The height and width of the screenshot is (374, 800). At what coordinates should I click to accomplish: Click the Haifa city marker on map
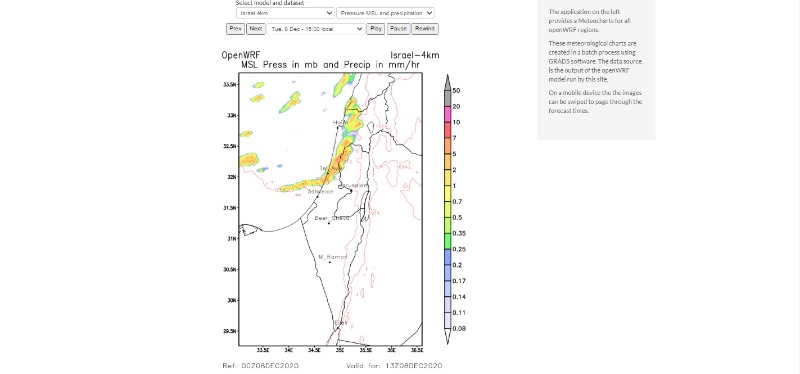[x=338, y=126]
